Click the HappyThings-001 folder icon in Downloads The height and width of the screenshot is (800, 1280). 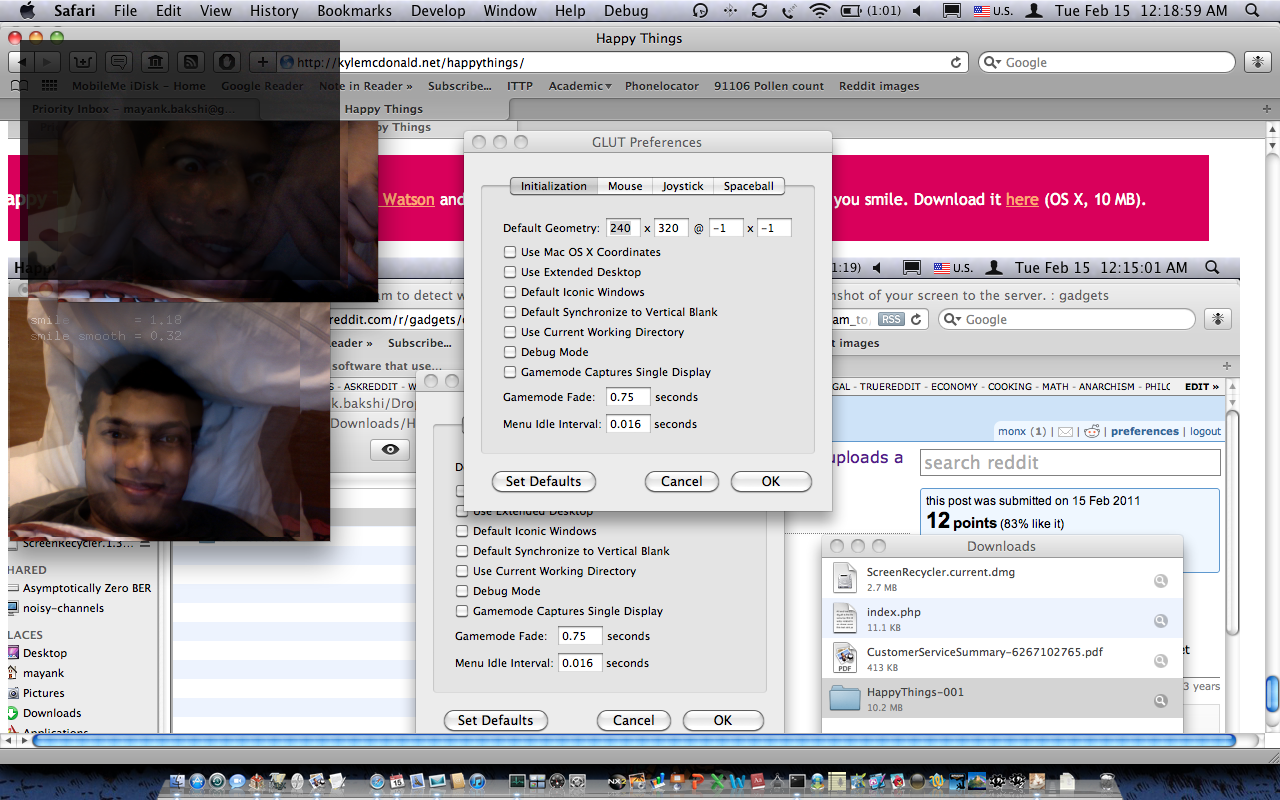[x=845, y=698]
